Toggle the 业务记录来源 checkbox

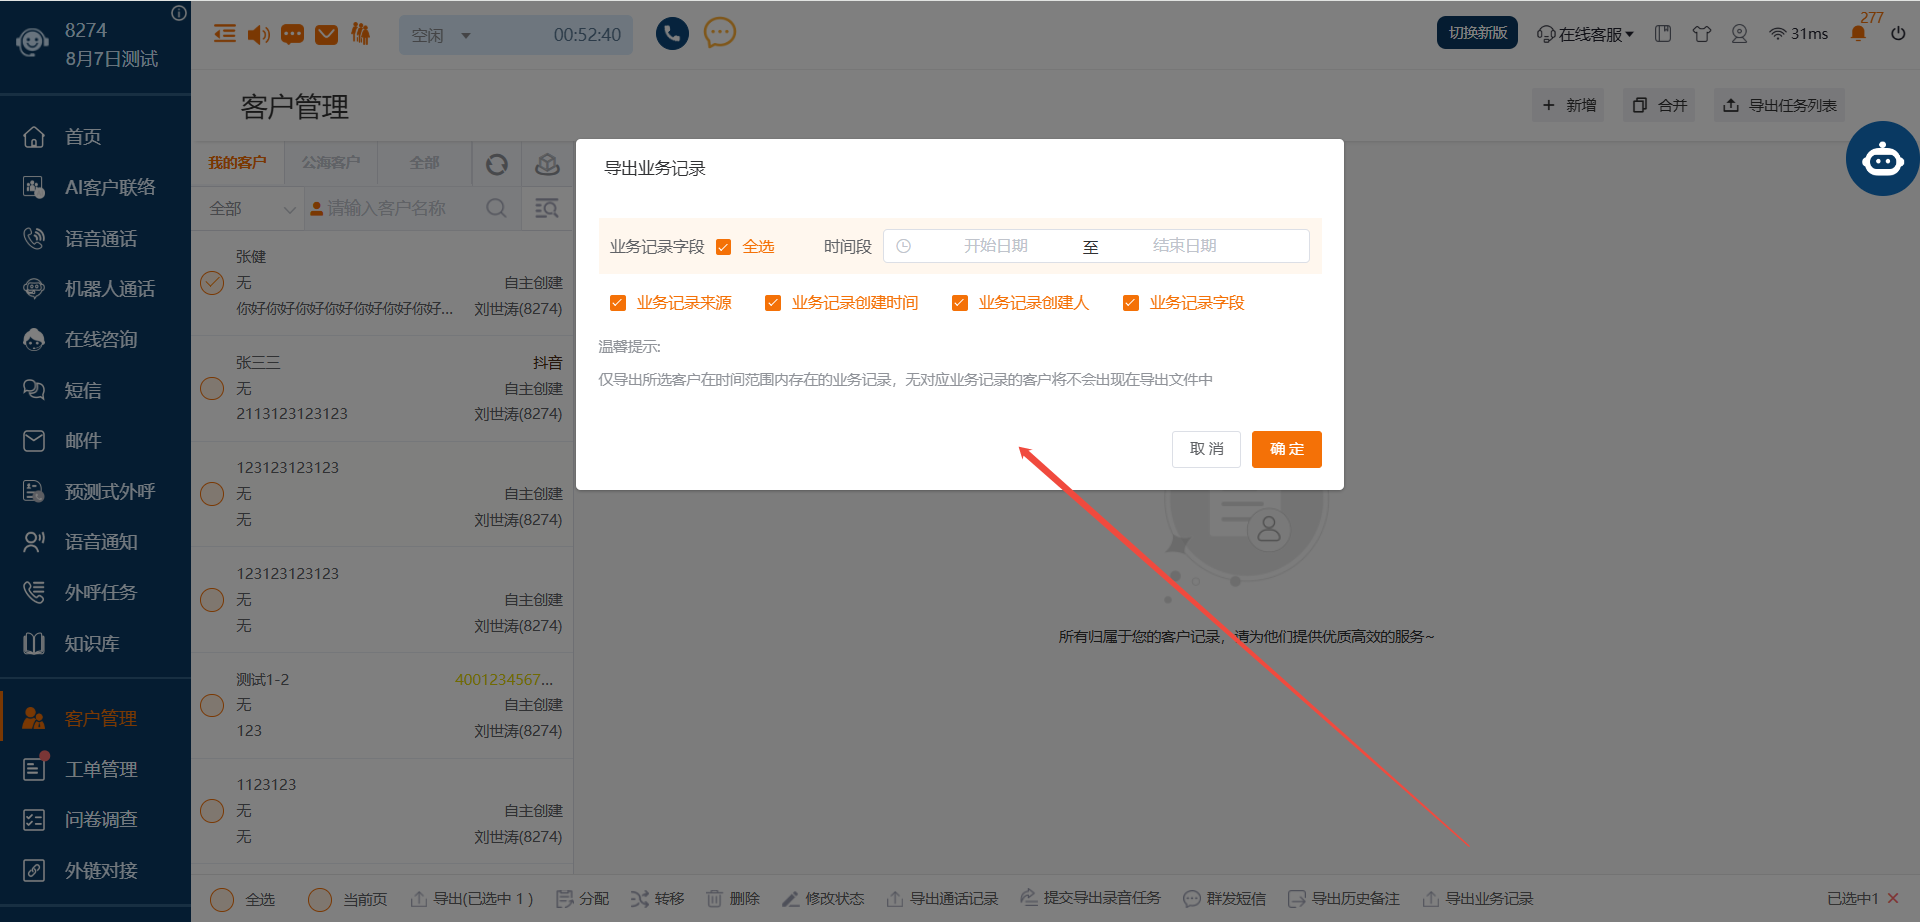(618, 303)
